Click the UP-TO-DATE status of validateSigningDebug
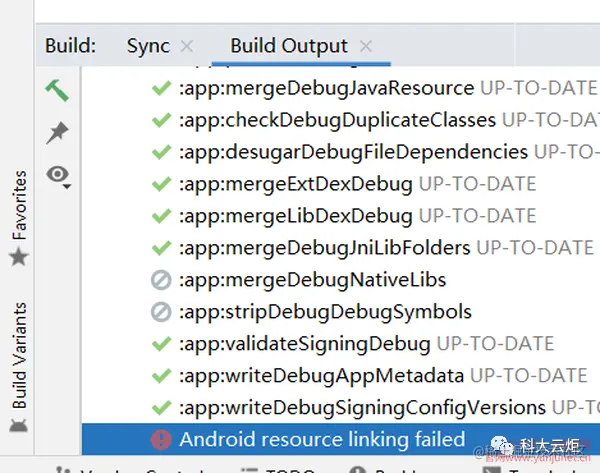The width and height of the screenshot is (600, 473). [496, 344]
